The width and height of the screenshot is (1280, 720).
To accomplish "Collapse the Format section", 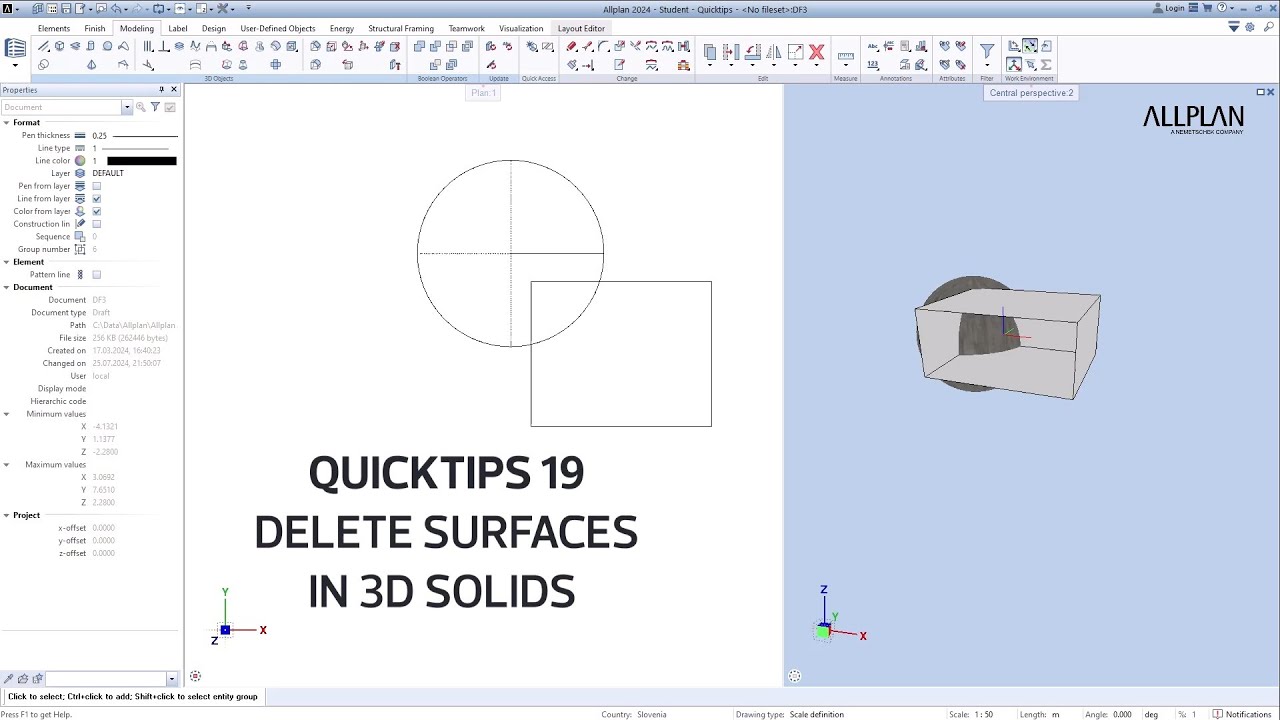I will point(6,123).
